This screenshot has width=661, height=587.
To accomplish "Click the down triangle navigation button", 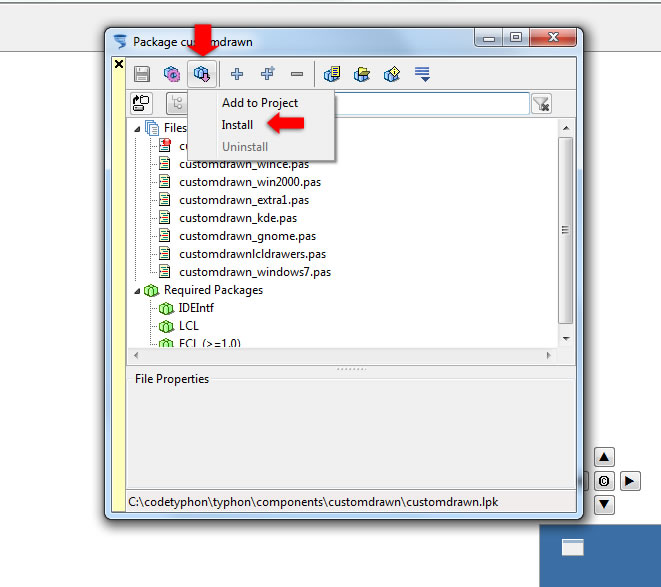I will click(x=604, y=505).
